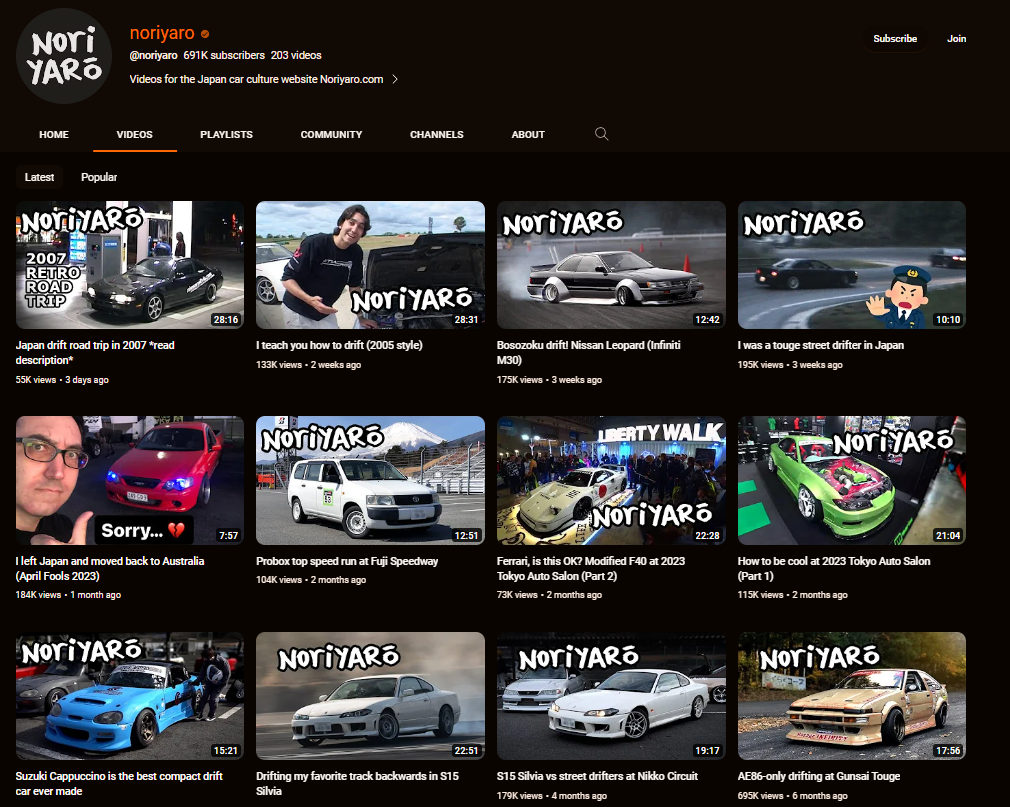Sort videos by Latest chip
The width and height of the screenshot is (1010, 807).
[39, 177]
